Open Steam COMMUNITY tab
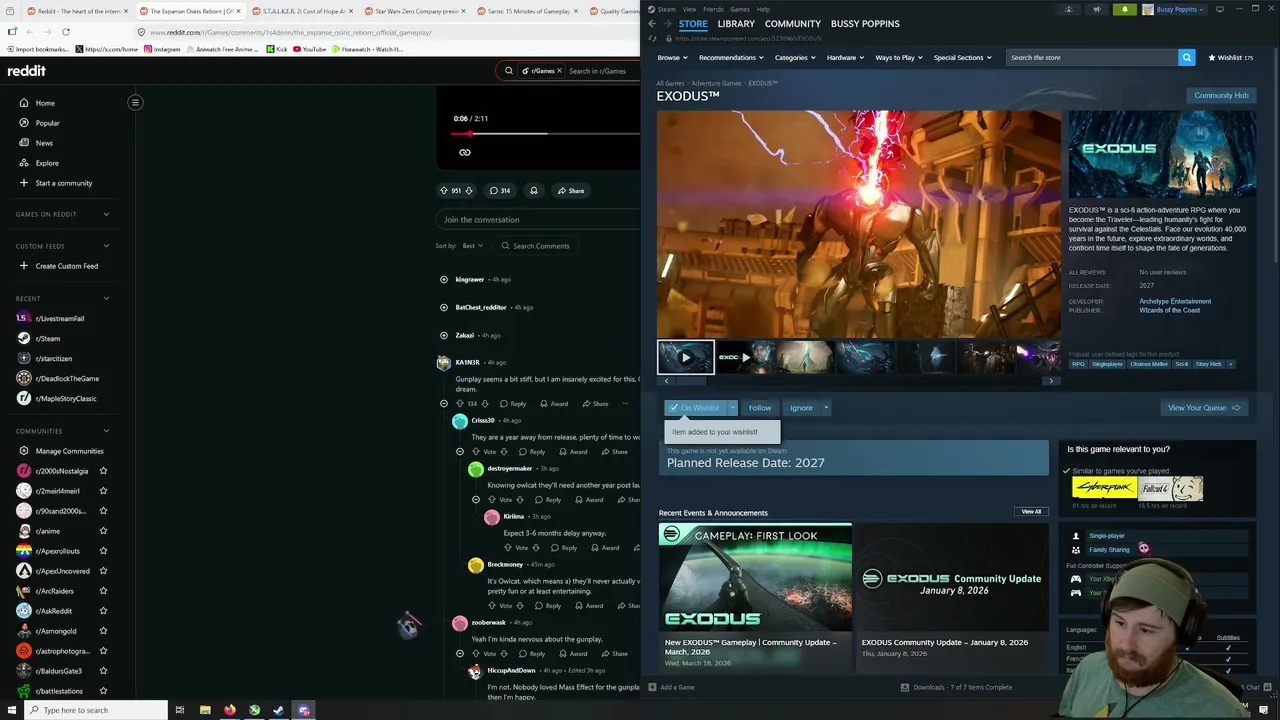This screenshot has width=1280, height=720. 793,24
